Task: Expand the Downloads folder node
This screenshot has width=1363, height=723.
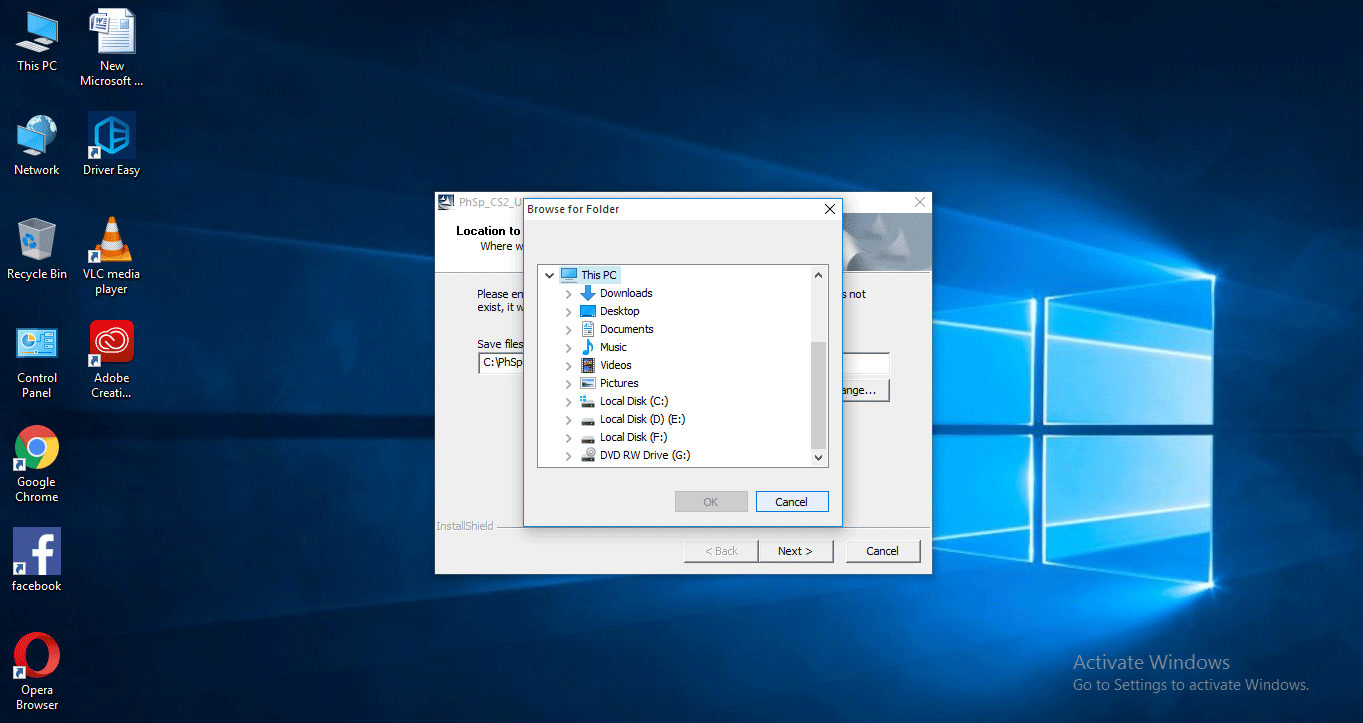Action: (568, 292)
